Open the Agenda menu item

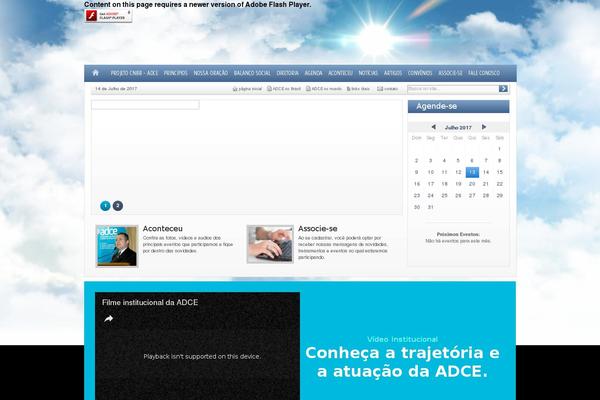click(313, 73)
